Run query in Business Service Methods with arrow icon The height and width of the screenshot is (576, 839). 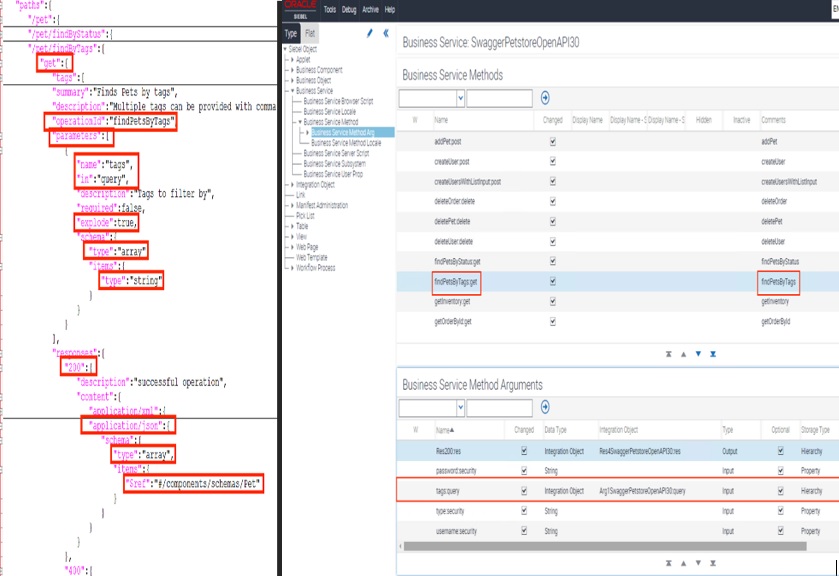tap(545, 97)
